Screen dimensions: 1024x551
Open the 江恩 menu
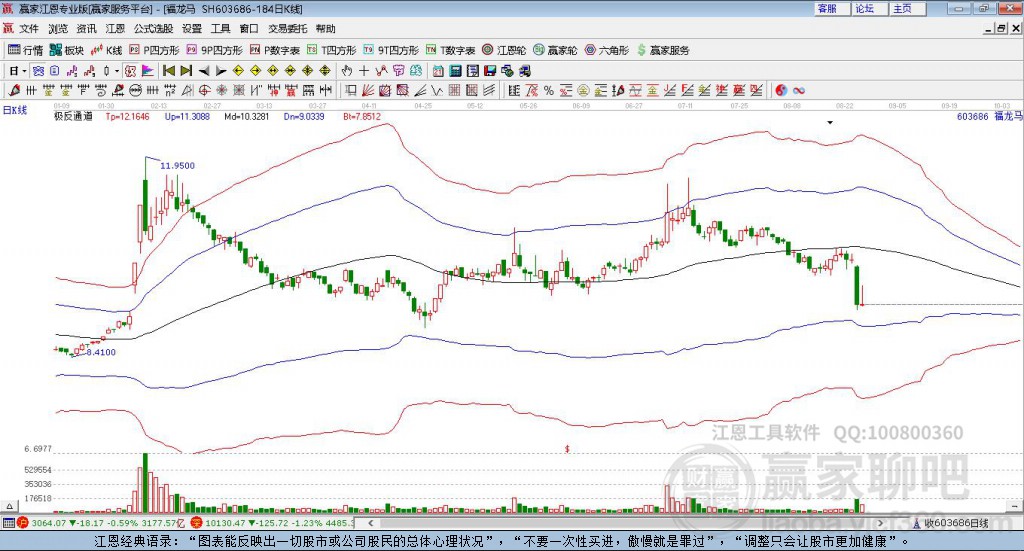point(115,29)
